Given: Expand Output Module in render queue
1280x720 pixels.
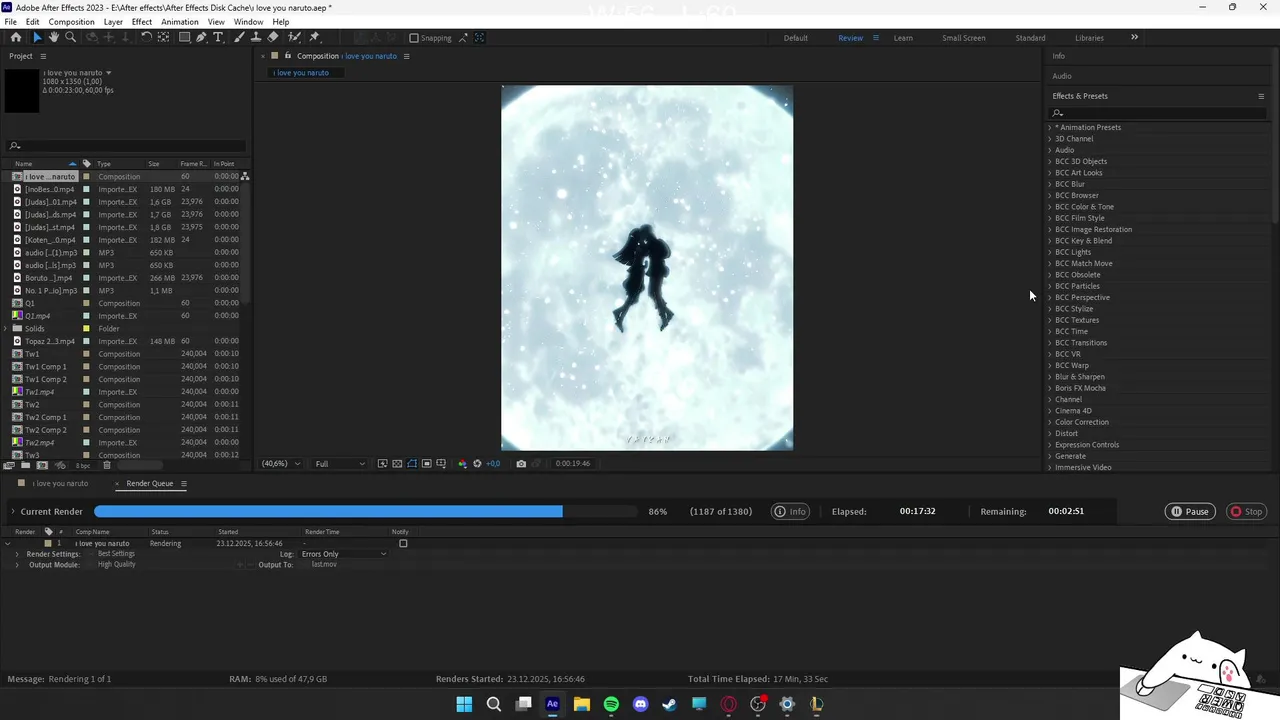Looking at the screenshot, I should (x=17, y=565).
